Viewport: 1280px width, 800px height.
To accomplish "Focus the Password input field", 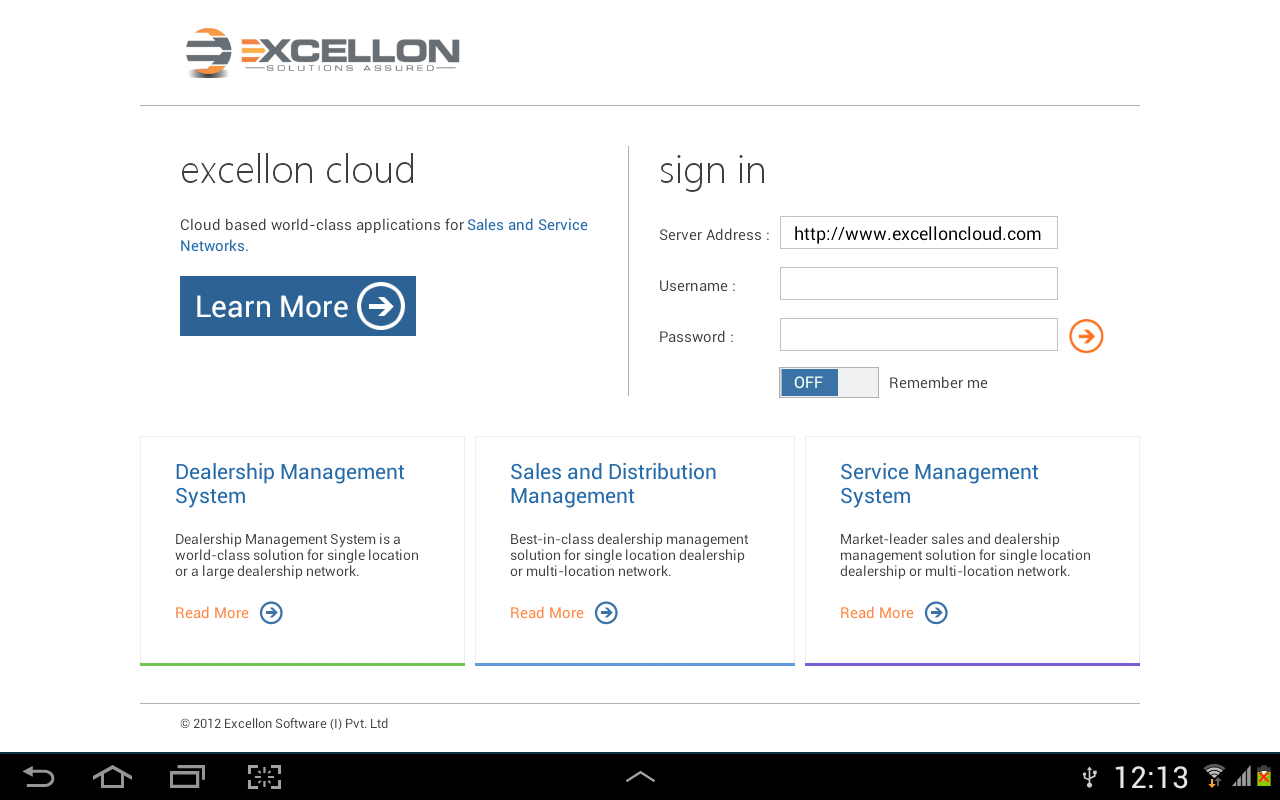I will coord(919,335).
